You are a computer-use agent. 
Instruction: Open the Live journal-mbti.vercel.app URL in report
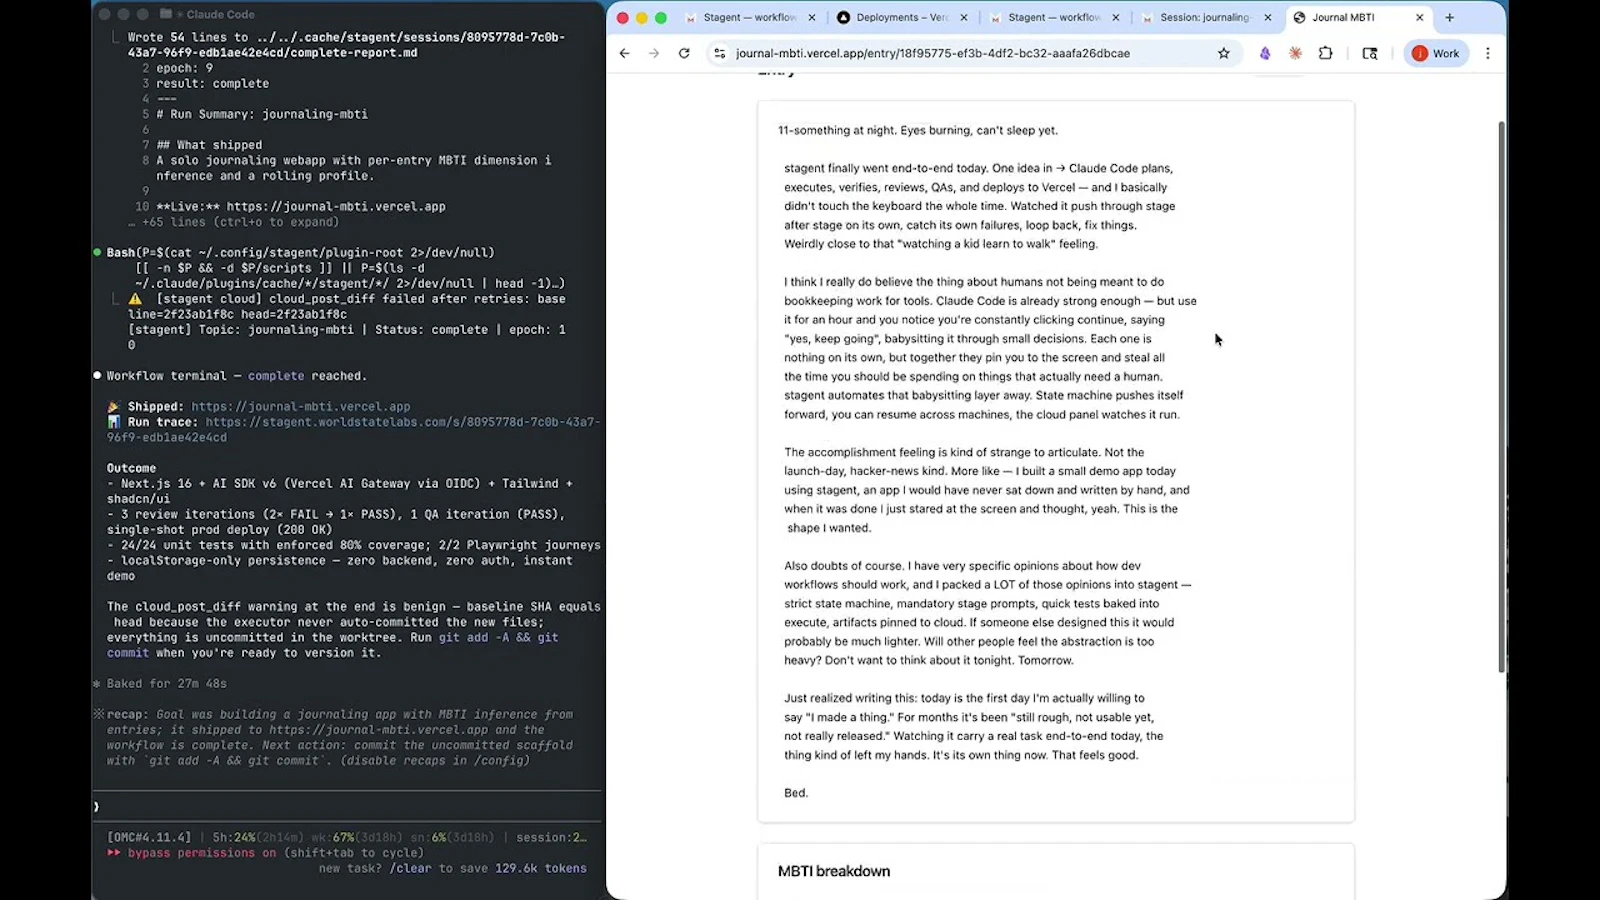point(336,207)
